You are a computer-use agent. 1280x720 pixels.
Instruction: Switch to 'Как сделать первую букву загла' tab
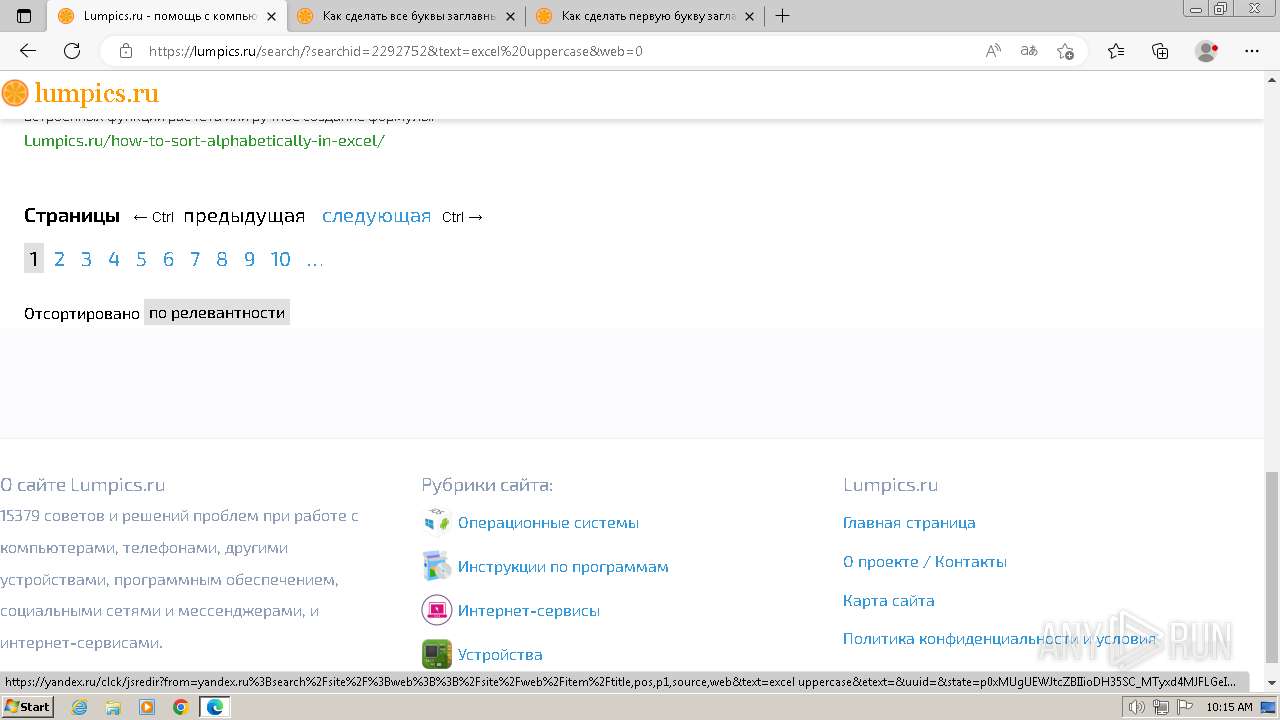pos(646,16)
